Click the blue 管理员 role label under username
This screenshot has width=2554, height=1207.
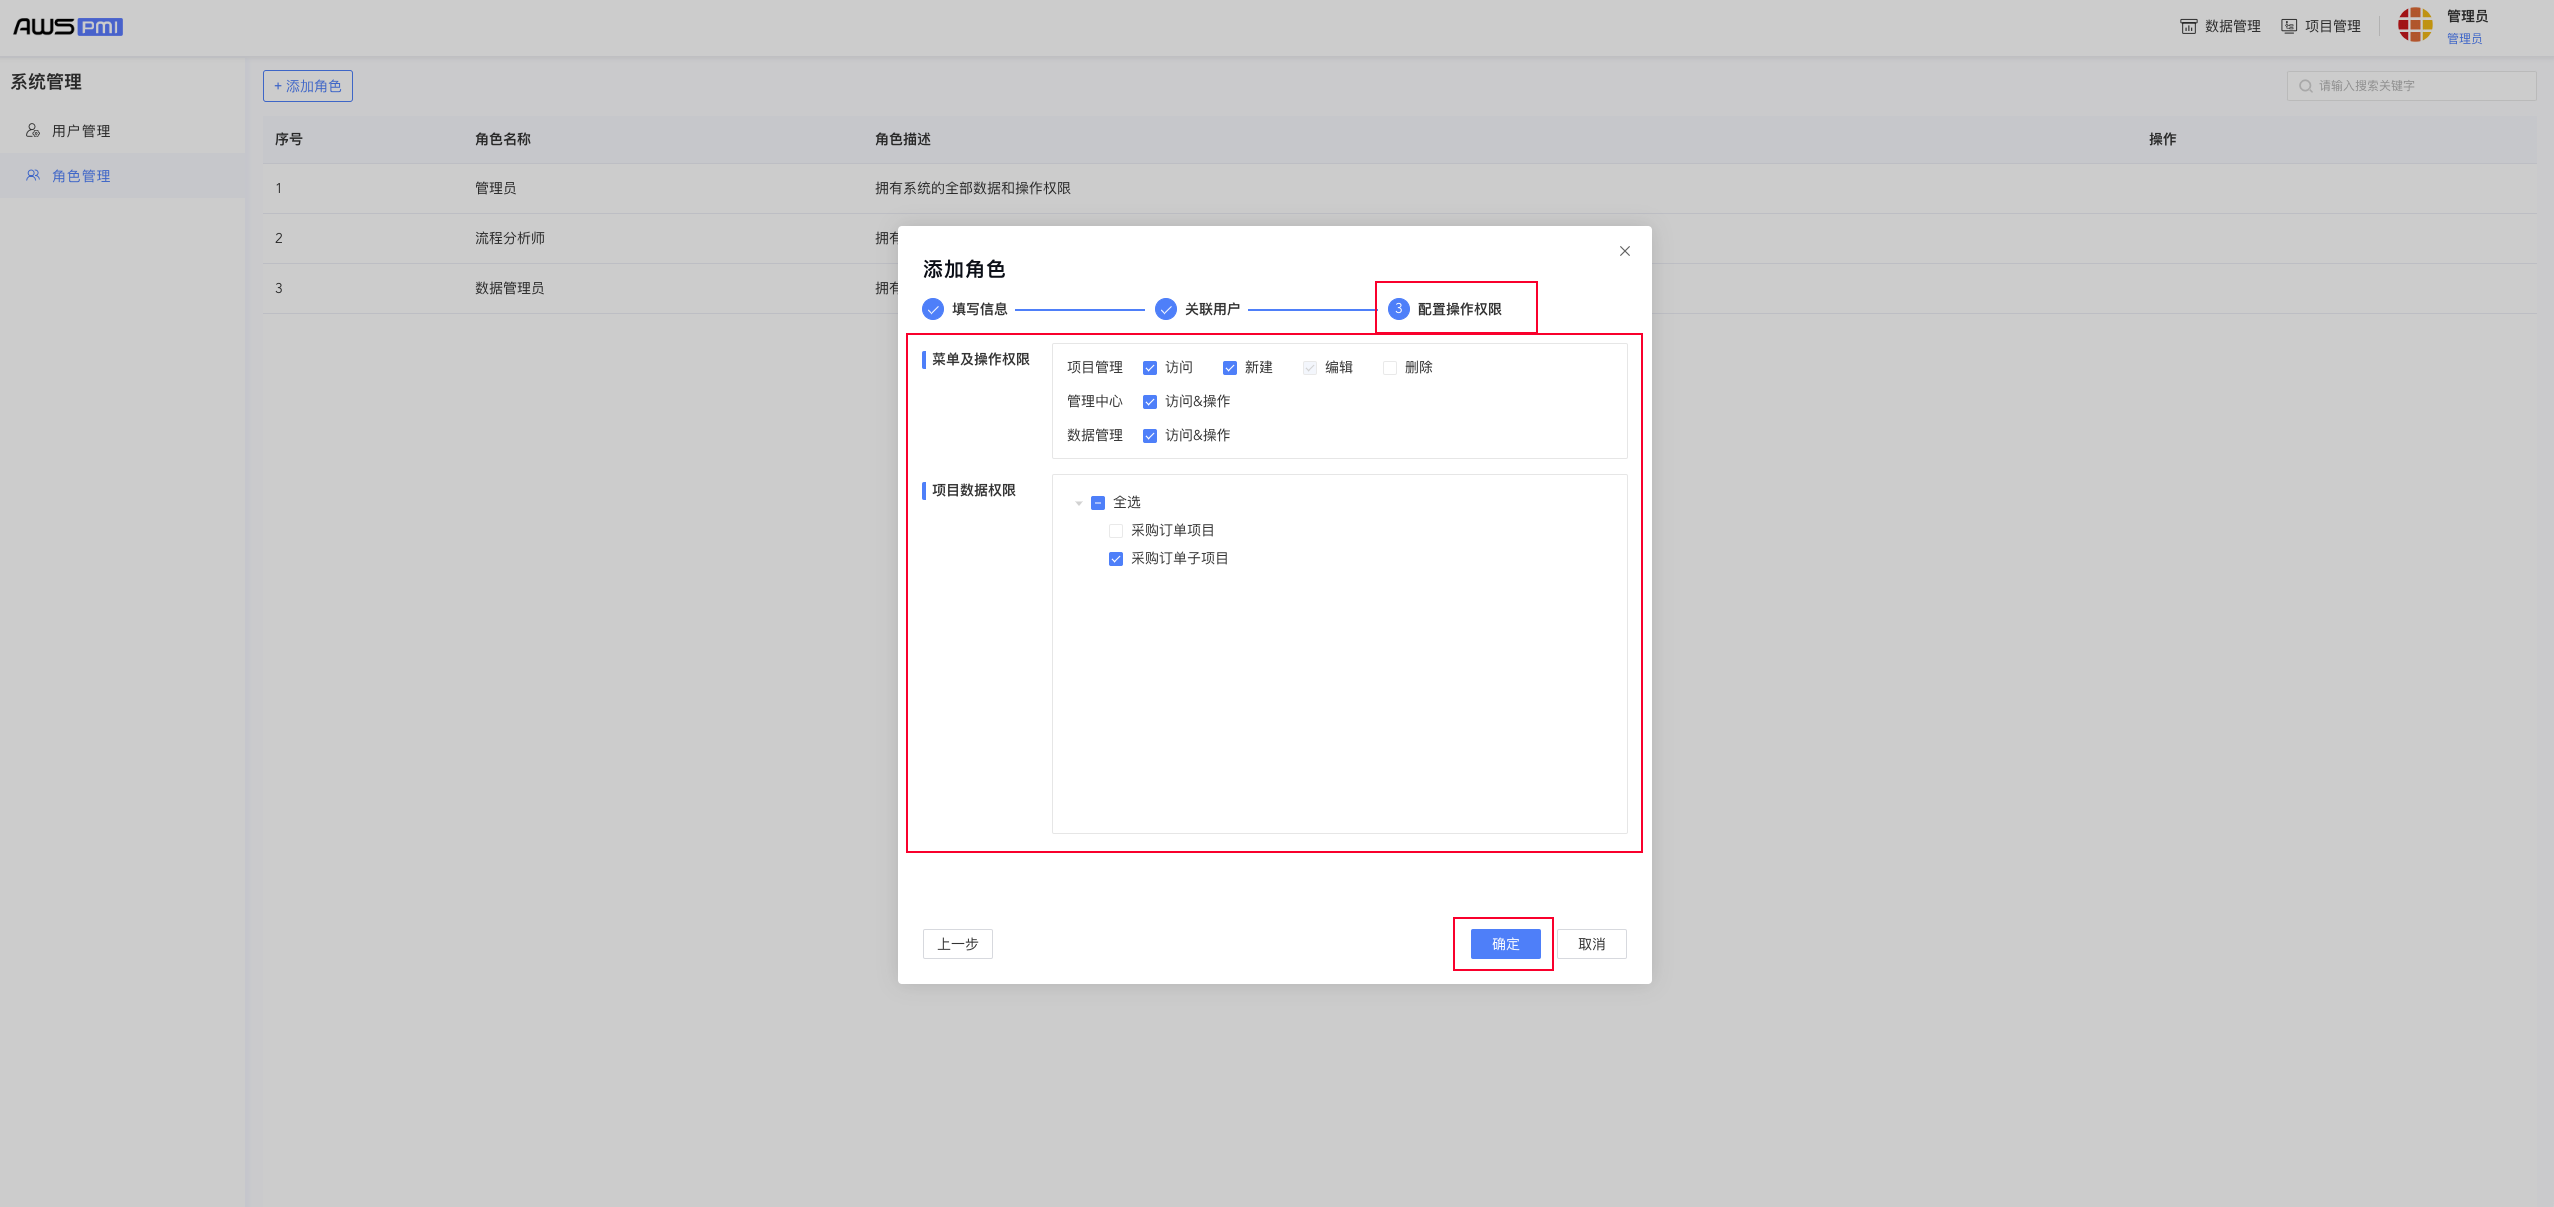(2465, 39)
